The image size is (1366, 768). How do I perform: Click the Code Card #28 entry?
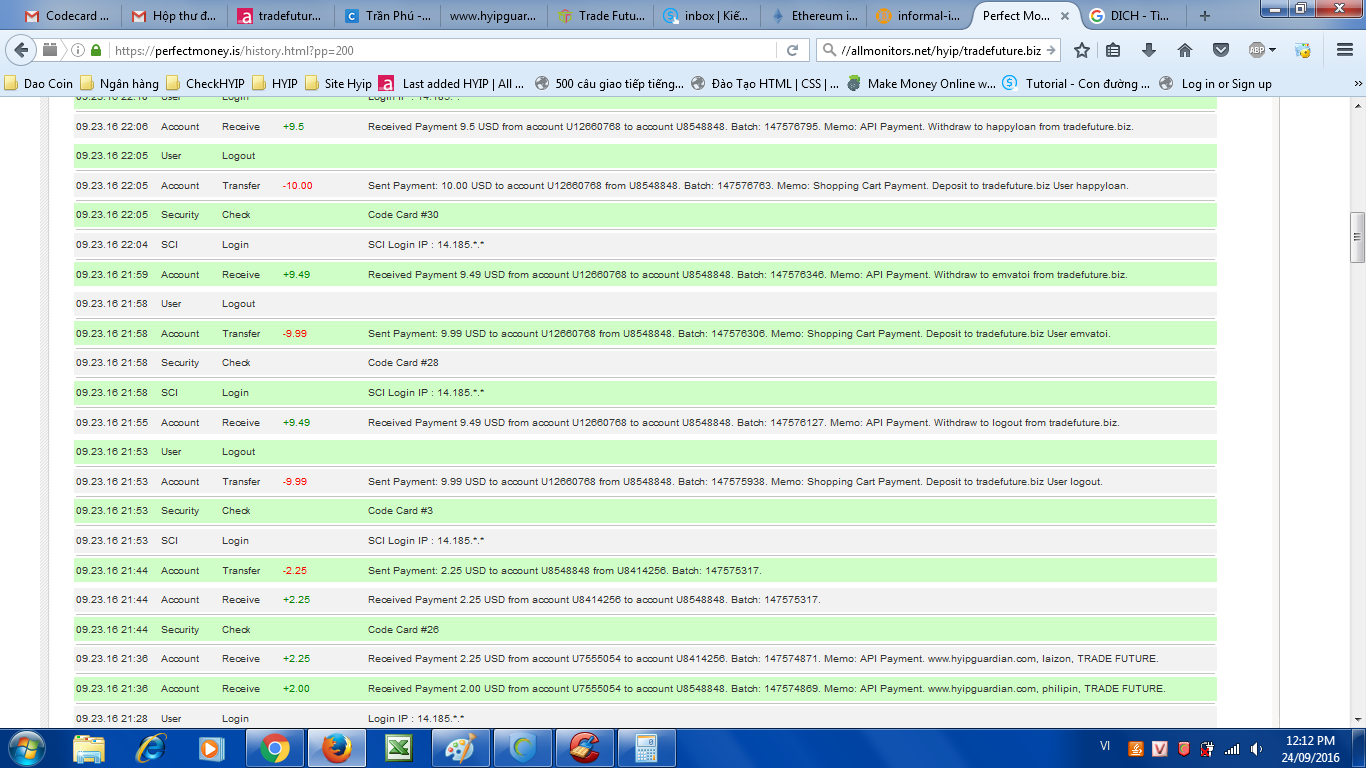pyautogui.click(x=403, y=363)
